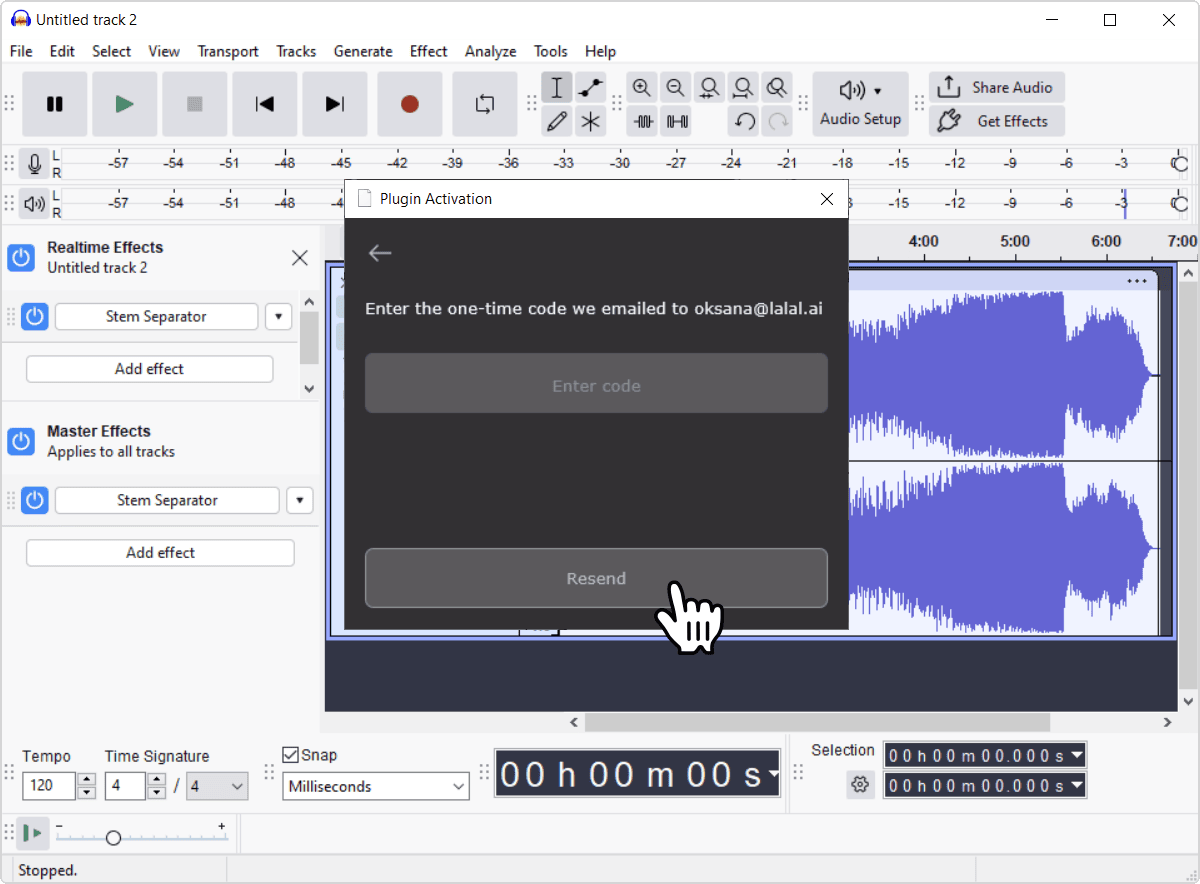This screenshot has height=884, width=1200.
Task: Open the Effect menu
Action: [428, 51]
